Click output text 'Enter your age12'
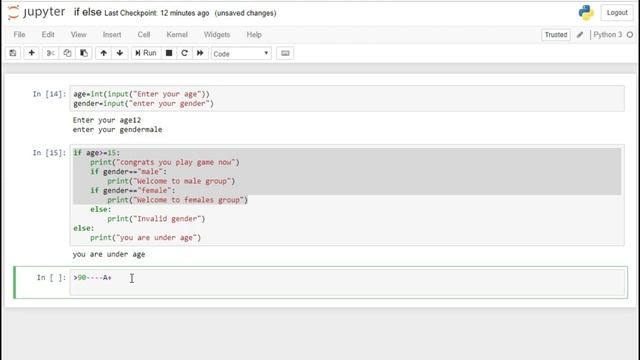The image size is (640, 360). 107,120
